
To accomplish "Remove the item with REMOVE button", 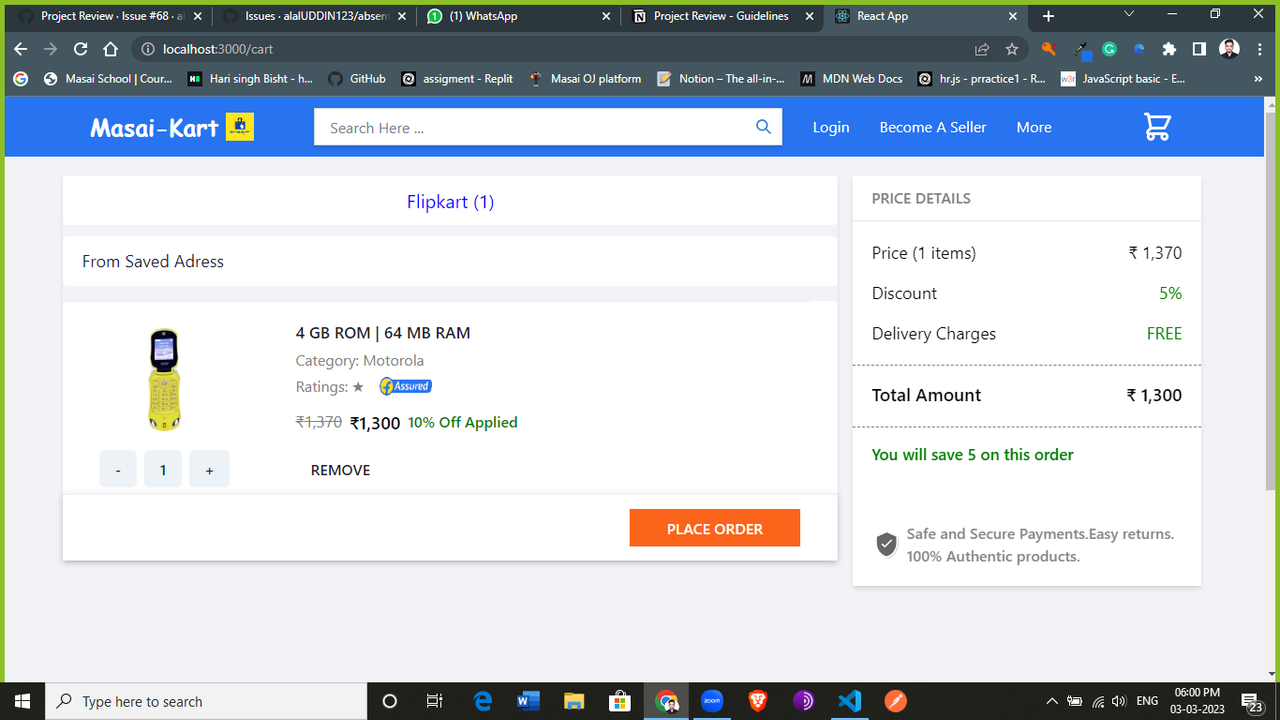I will point(341,470).
